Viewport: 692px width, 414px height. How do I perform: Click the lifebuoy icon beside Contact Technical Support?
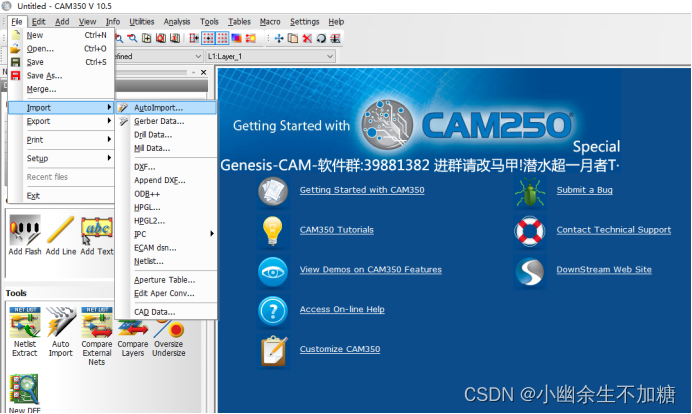(x=530, y=231)
